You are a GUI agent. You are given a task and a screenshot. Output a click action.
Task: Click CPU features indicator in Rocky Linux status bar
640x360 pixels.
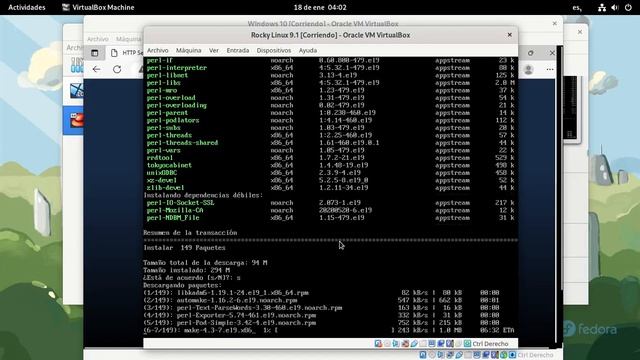(449, 343)
